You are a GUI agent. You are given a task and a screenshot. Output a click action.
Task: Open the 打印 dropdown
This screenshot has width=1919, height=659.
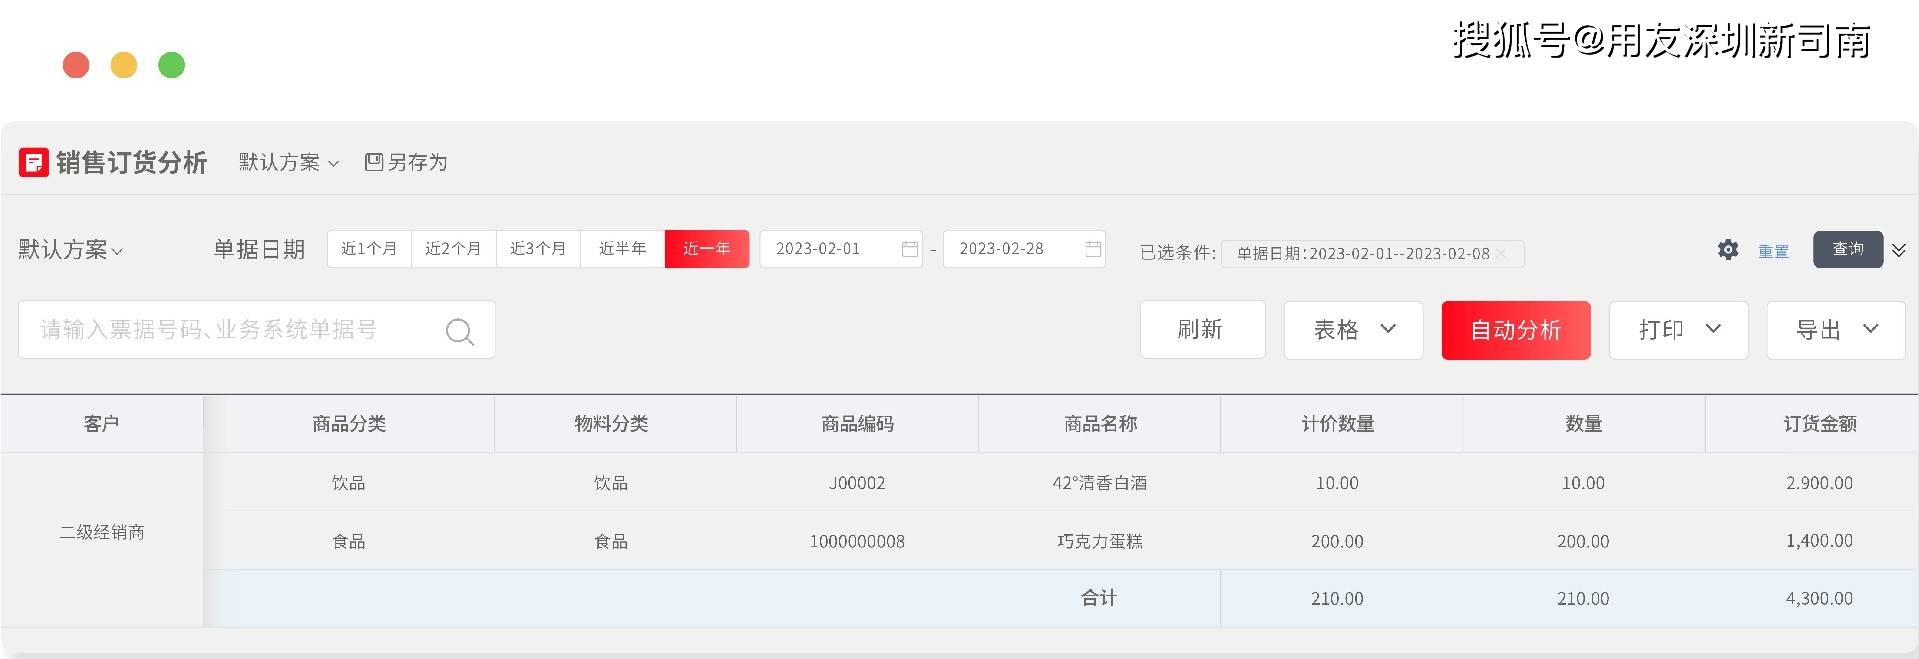pos(1678,330)
